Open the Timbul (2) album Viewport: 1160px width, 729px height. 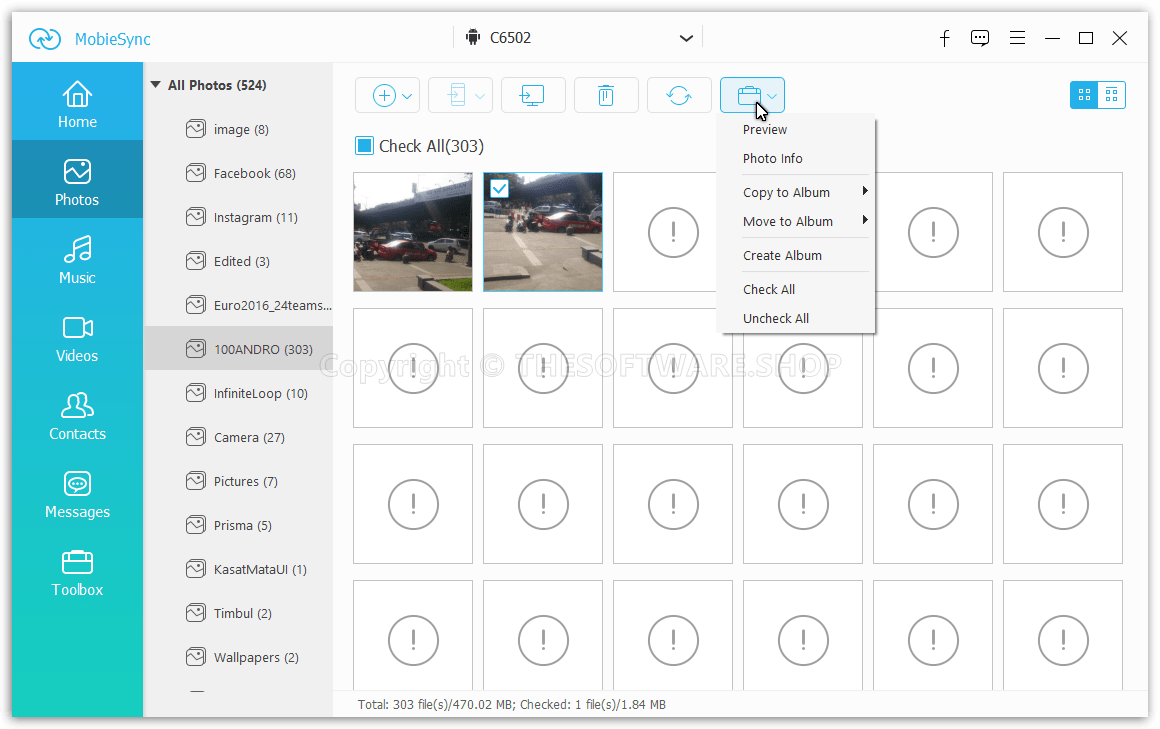pos(238,614)
